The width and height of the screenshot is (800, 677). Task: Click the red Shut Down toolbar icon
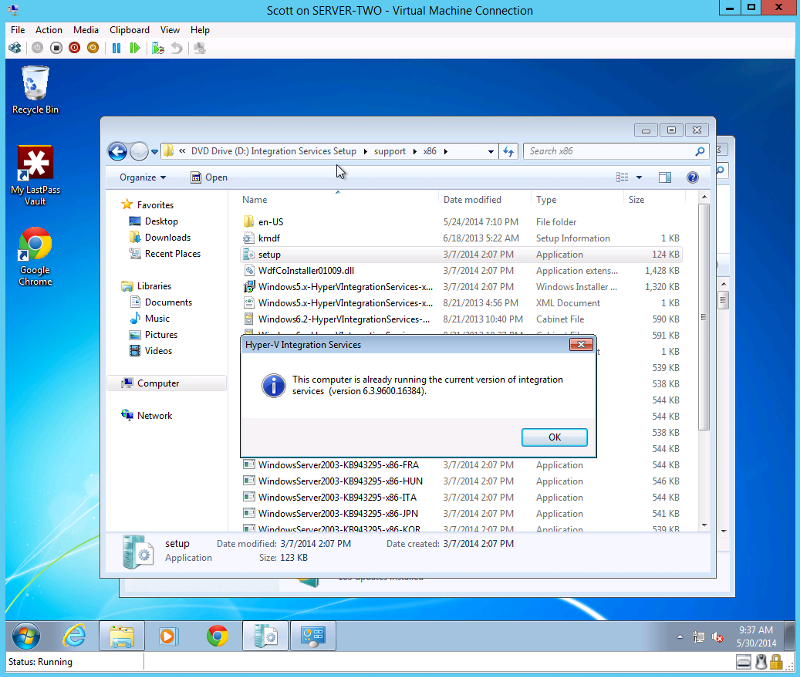(74, 48)
